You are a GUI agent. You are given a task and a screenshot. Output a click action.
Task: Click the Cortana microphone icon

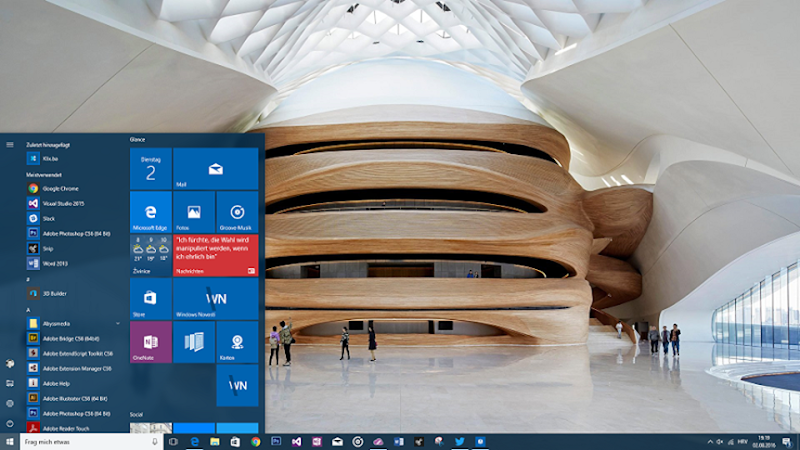coord(155,442)
